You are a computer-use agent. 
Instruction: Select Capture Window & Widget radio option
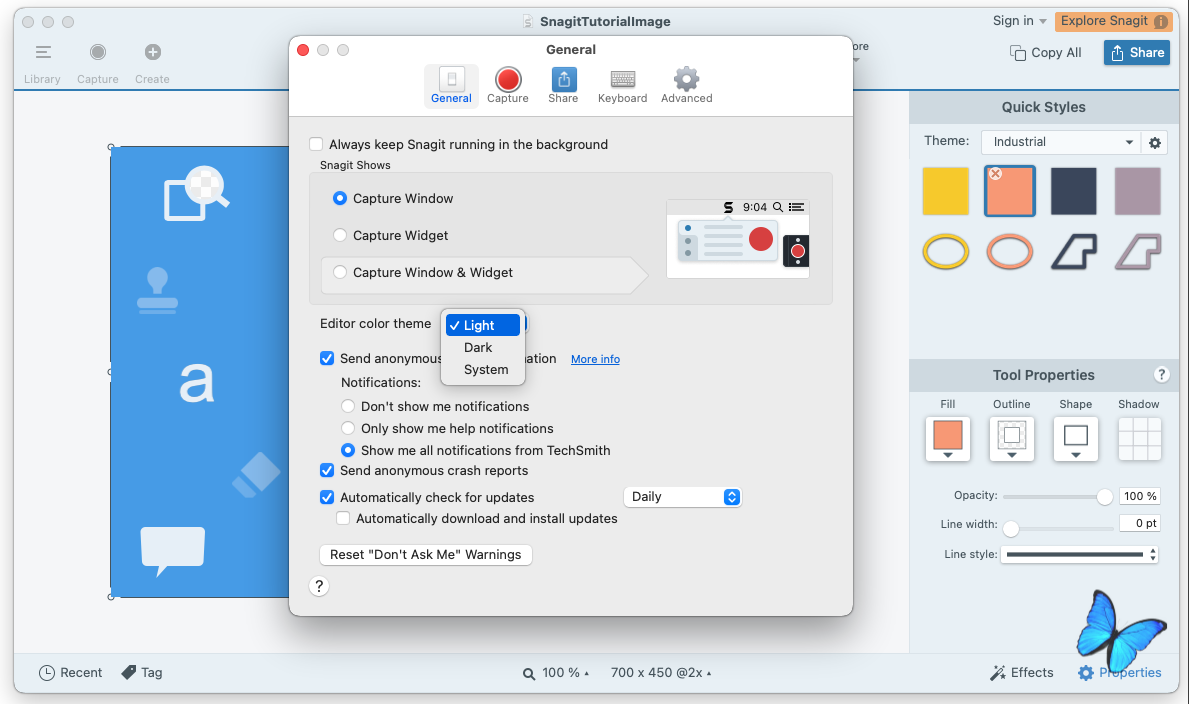click(x=340, y=272)
